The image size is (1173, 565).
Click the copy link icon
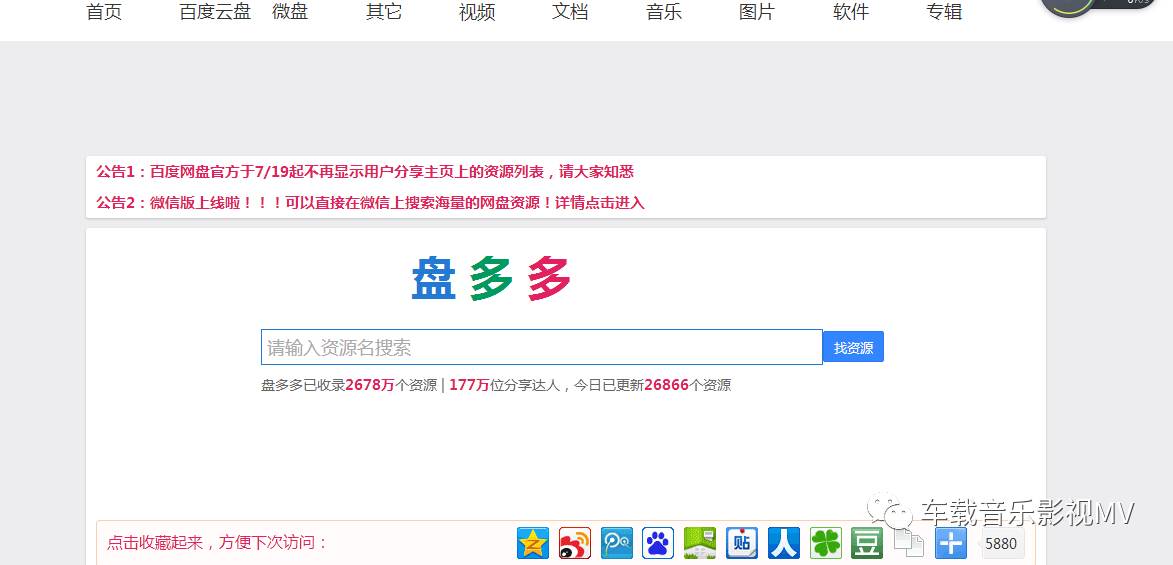(909, 543)
